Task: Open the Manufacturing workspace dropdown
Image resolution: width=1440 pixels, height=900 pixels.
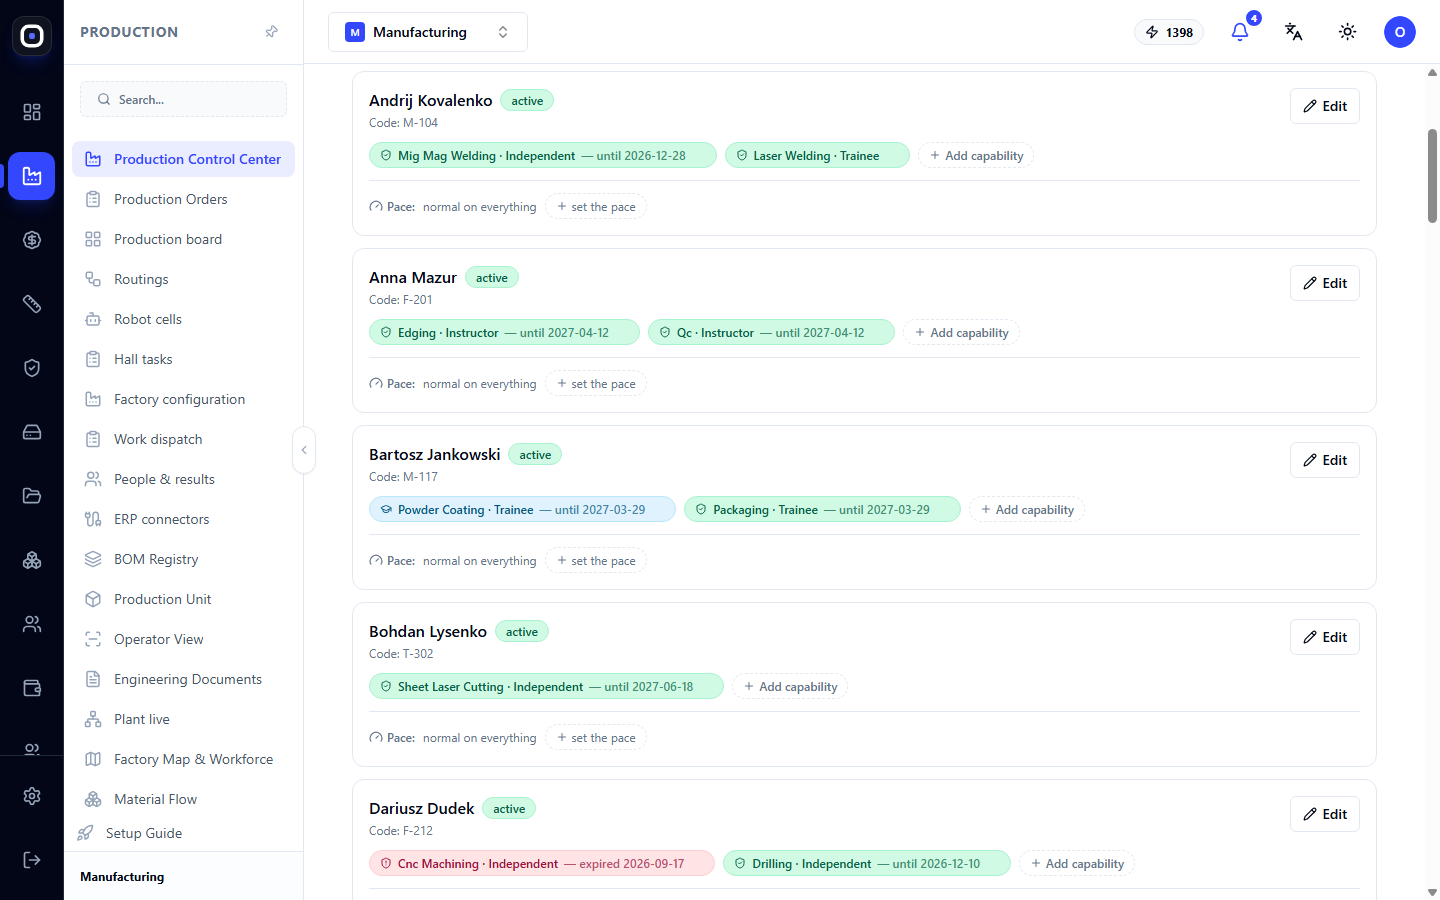Action: [x=428, y=32]
